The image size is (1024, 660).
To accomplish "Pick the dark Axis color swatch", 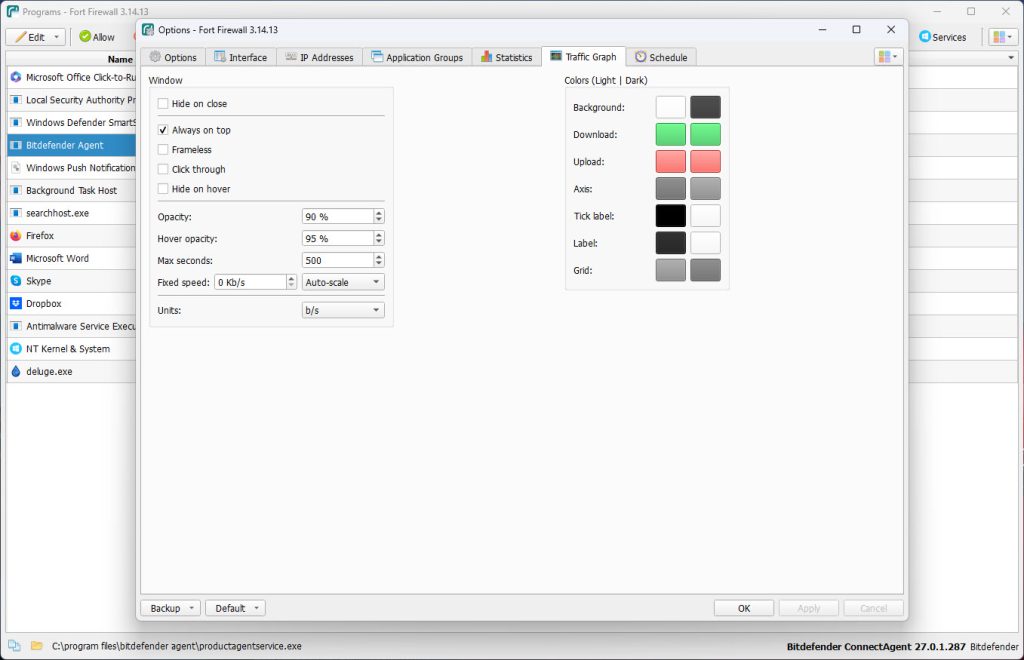I will click(705, 189).
